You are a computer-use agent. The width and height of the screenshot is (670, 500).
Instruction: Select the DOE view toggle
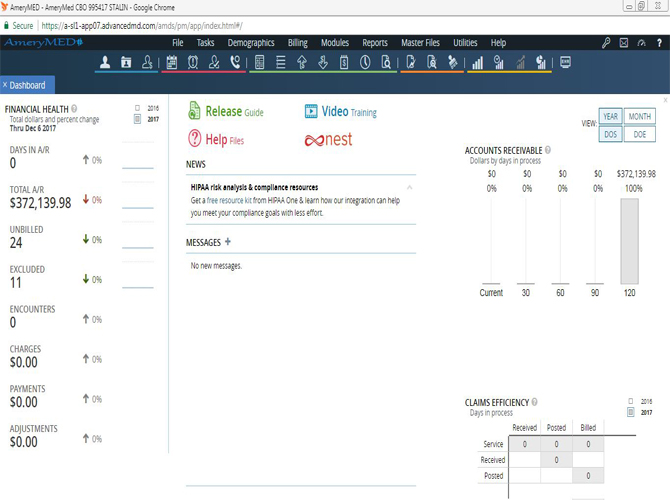coord(640,134)
